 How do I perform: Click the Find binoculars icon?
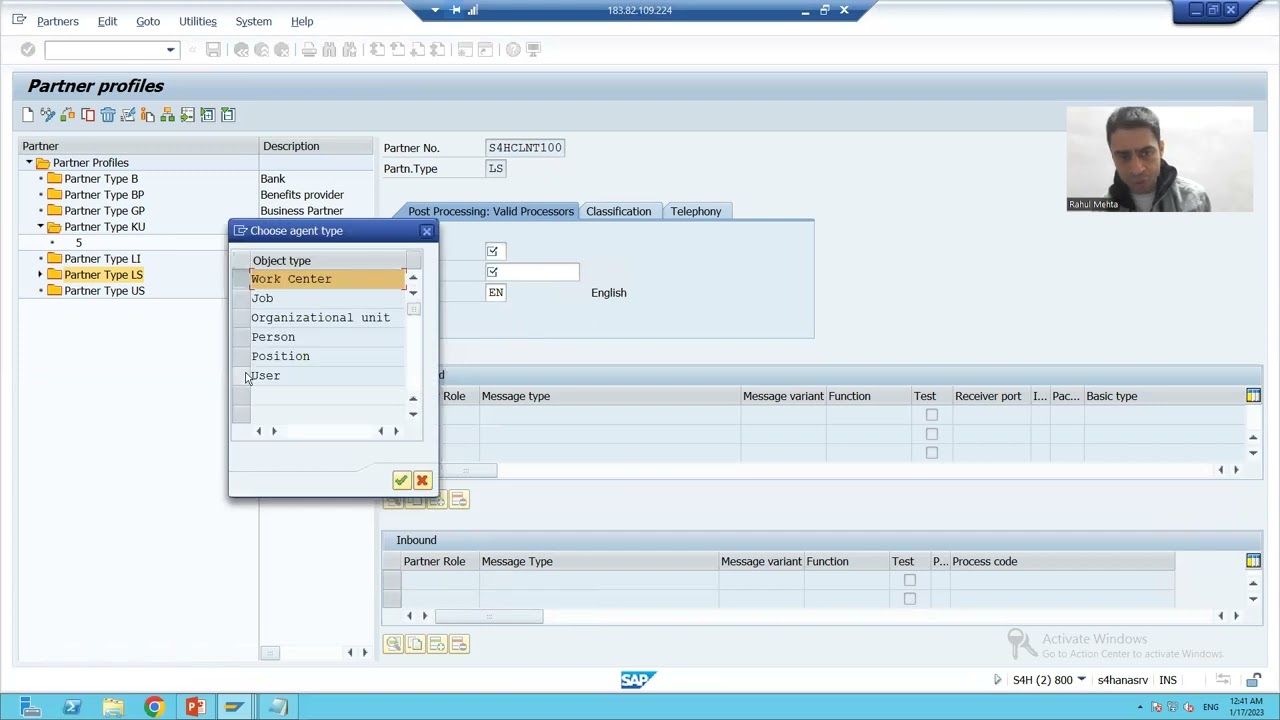(329, 49)
